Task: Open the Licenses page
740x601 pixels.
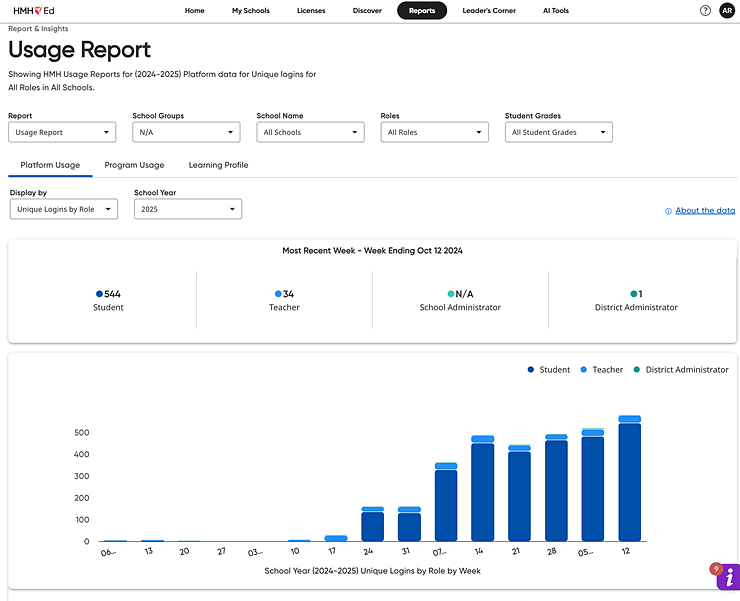Action: (311, 10)
